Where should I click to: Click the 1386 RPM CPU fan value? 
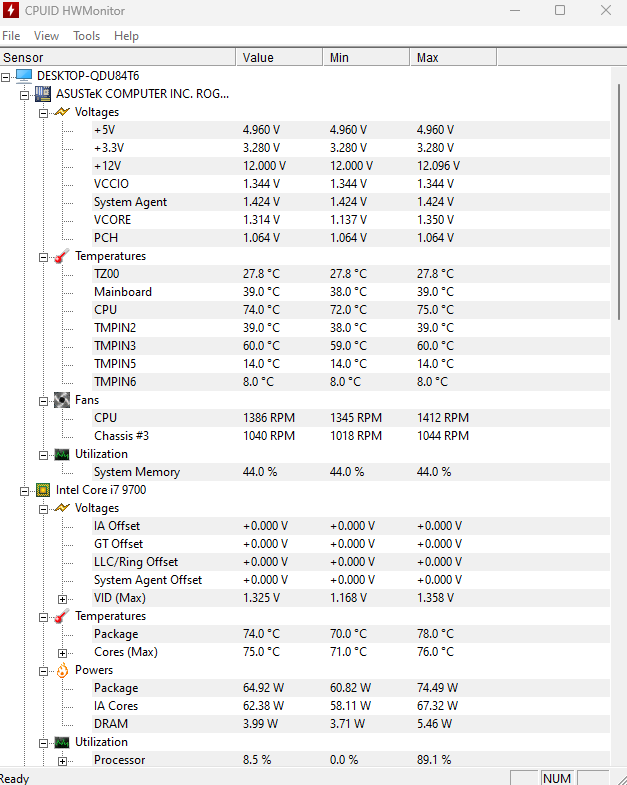269,418
